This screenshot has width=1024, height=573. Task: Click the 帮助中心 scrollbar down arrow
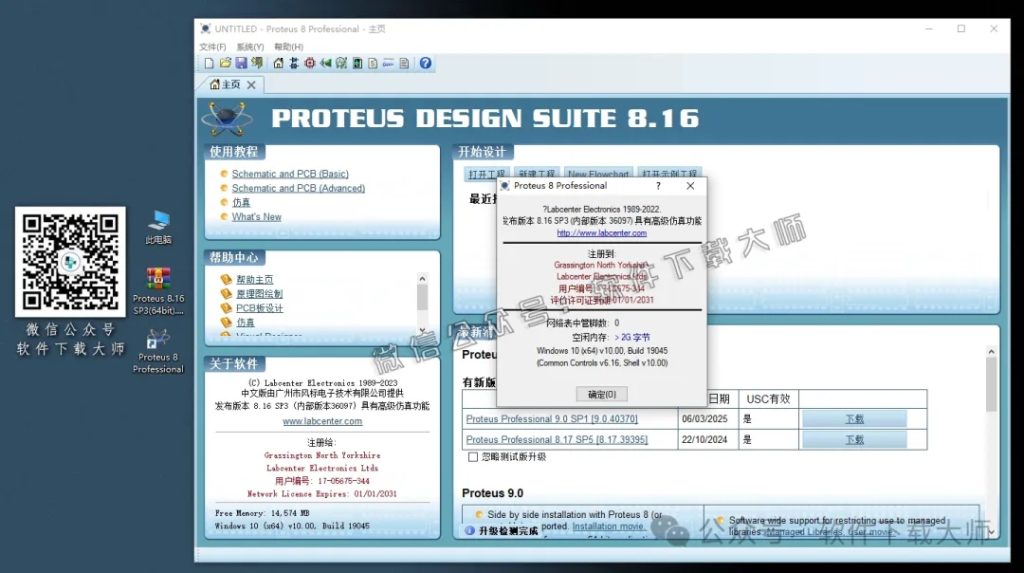tap(422, 329)
